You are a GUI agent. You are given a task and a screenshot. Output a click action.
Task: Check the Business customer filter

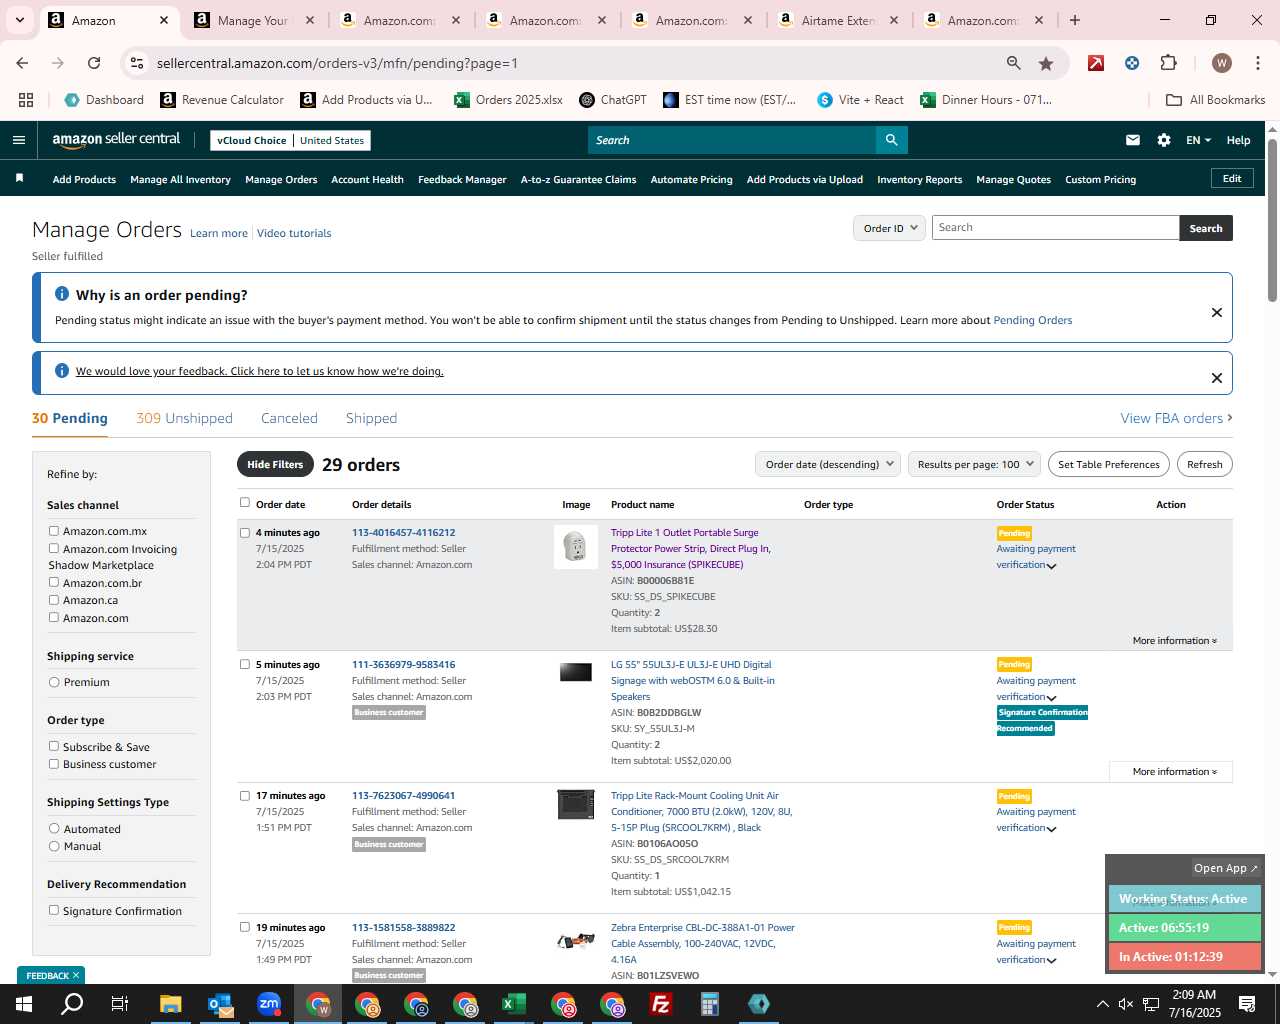pos(54,764)
